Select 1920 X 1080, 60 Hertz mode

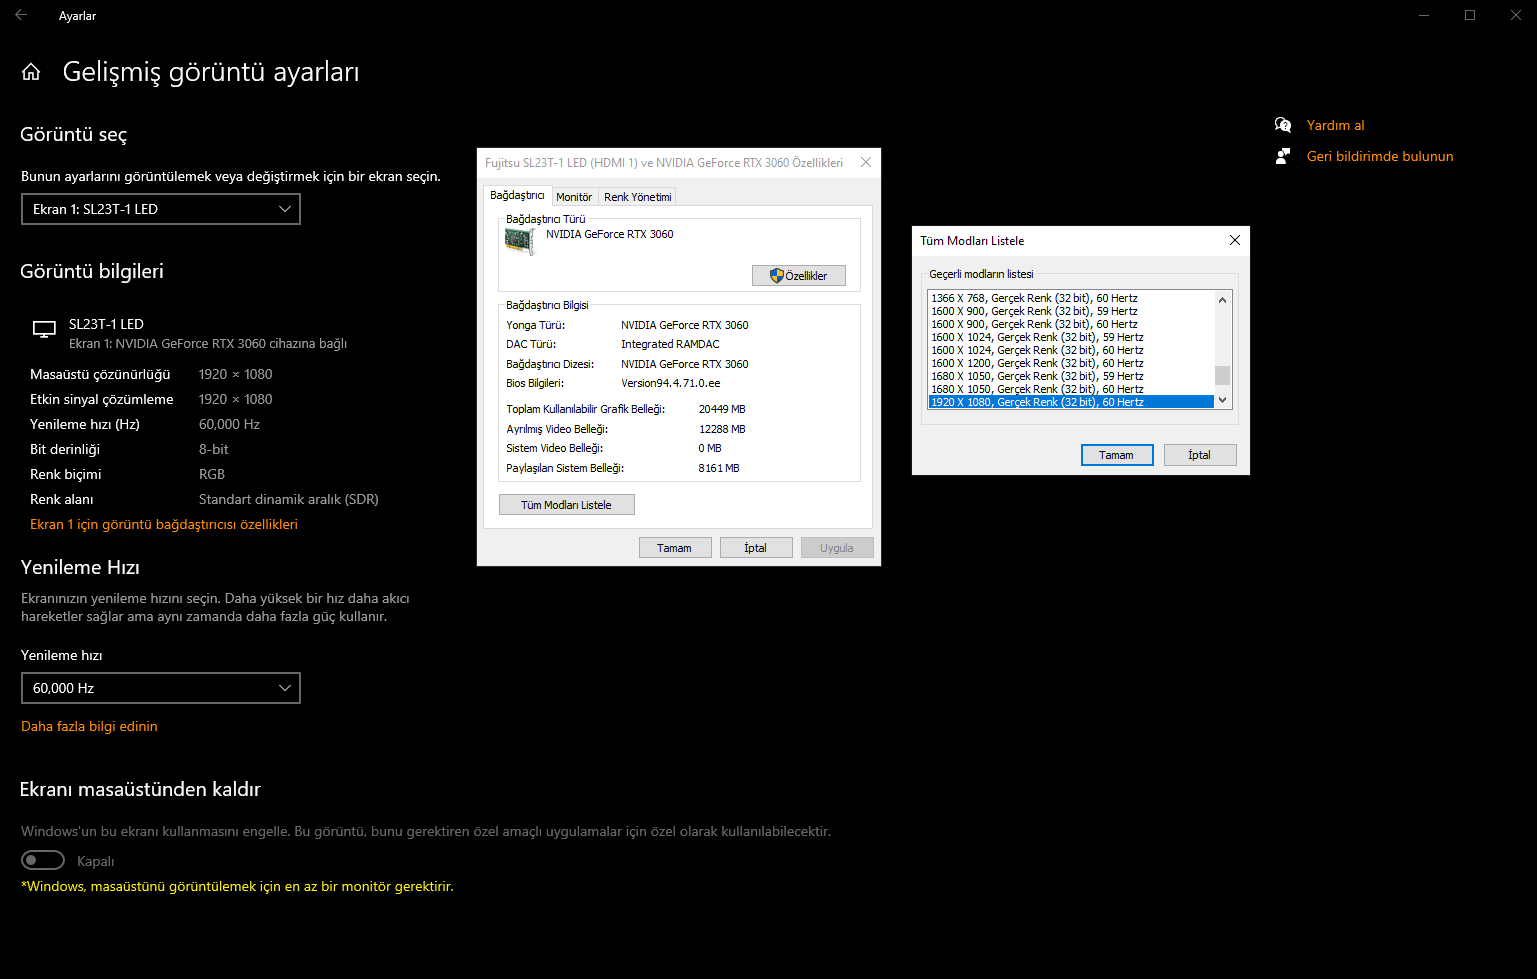click(x=1071, y=402)
